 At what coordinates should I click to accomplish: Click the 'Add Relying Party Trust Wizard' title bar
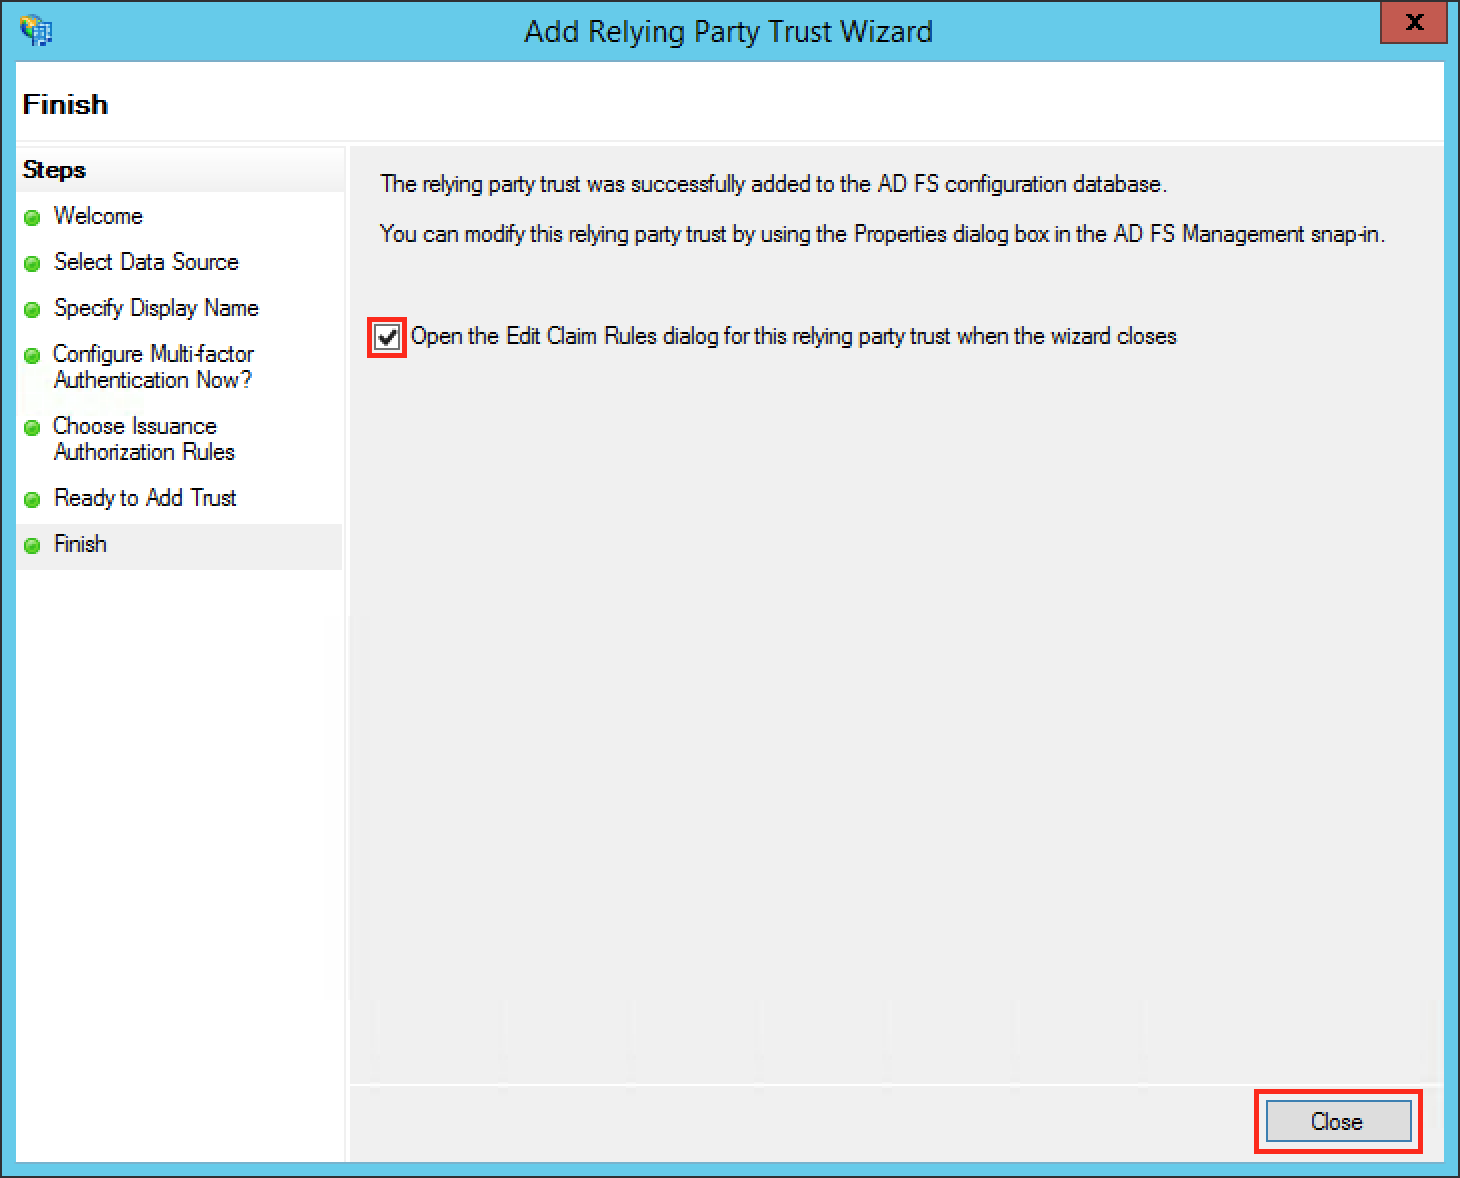[x=728, y=32]
